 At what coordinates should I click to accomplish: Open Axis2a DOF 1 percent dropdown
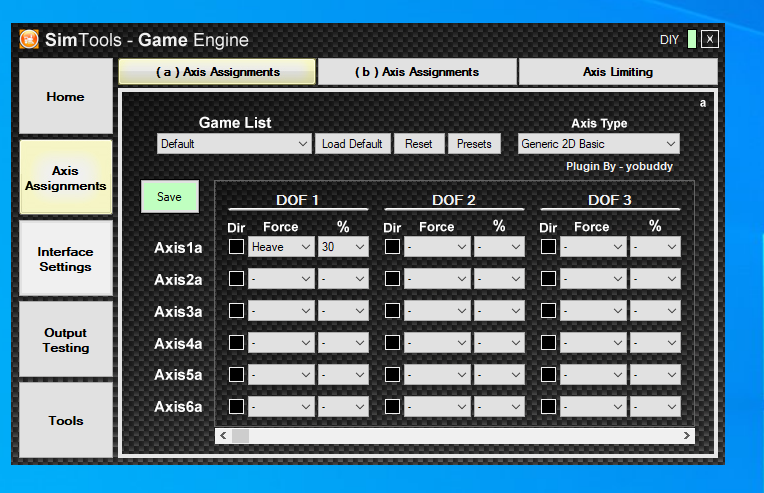click(343, 279)
